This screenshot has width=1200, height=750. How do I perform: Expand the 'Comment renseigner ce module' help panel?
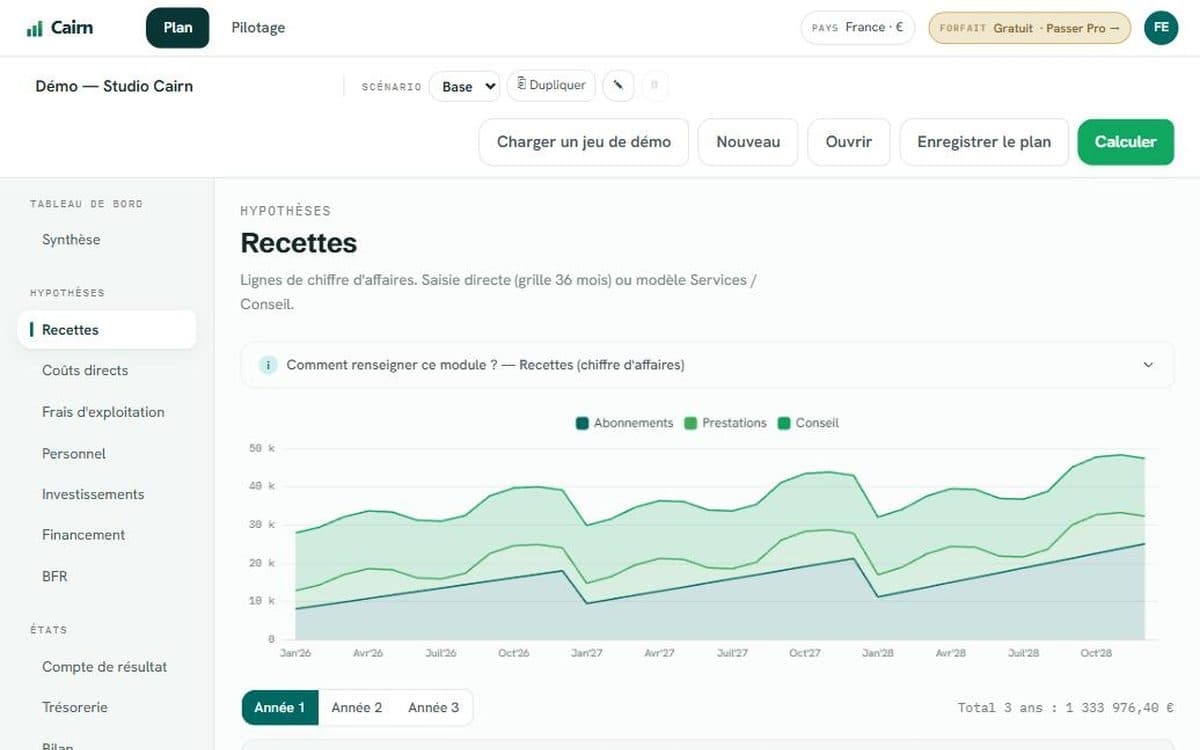pyautogui.click(x=707, y=365)
